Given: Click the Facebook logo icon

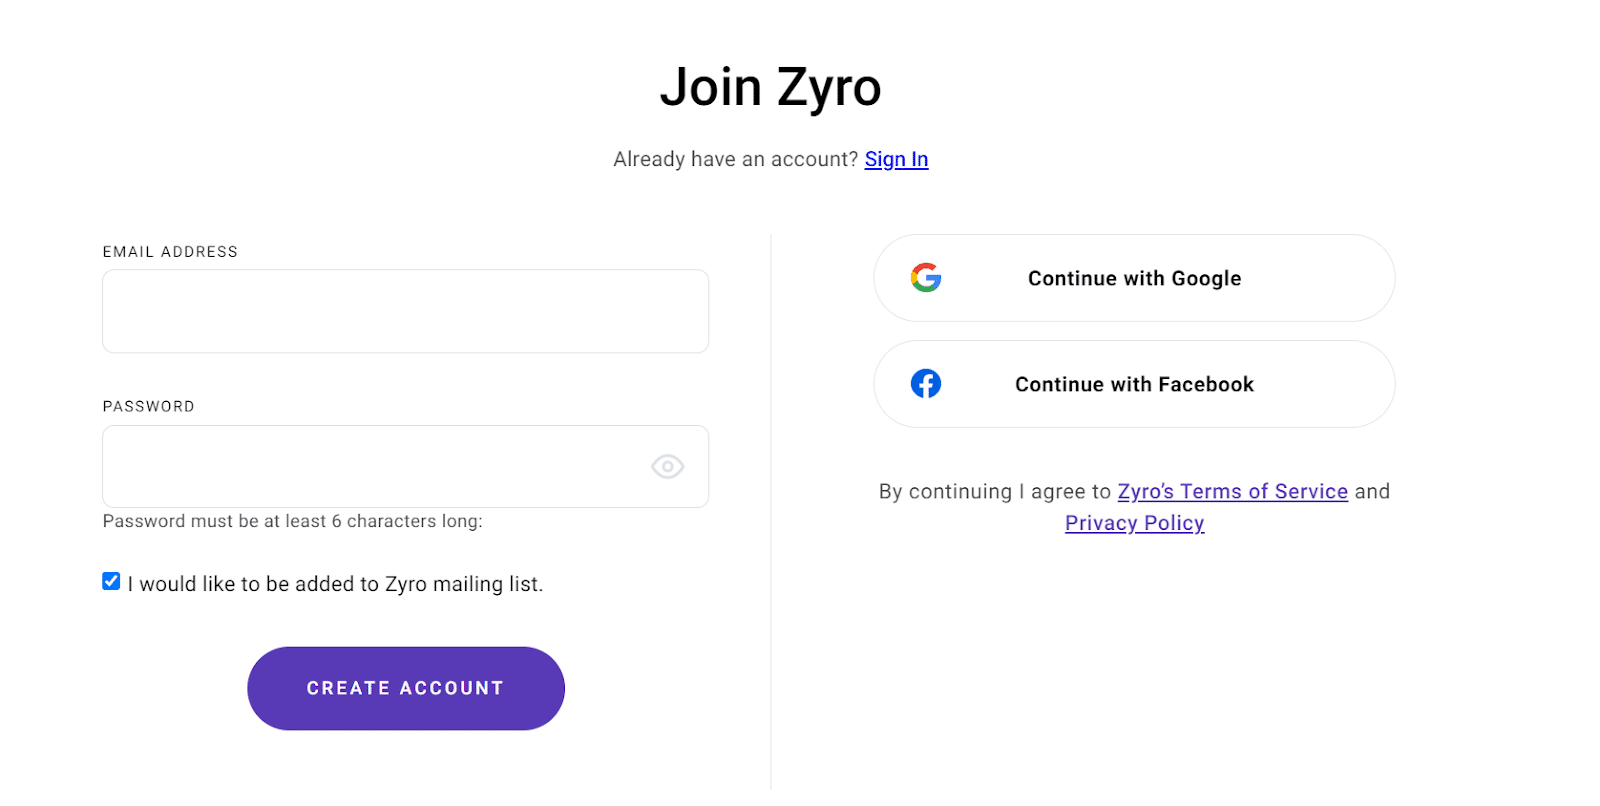Looking at the screenshot, I should coord(926,384).
